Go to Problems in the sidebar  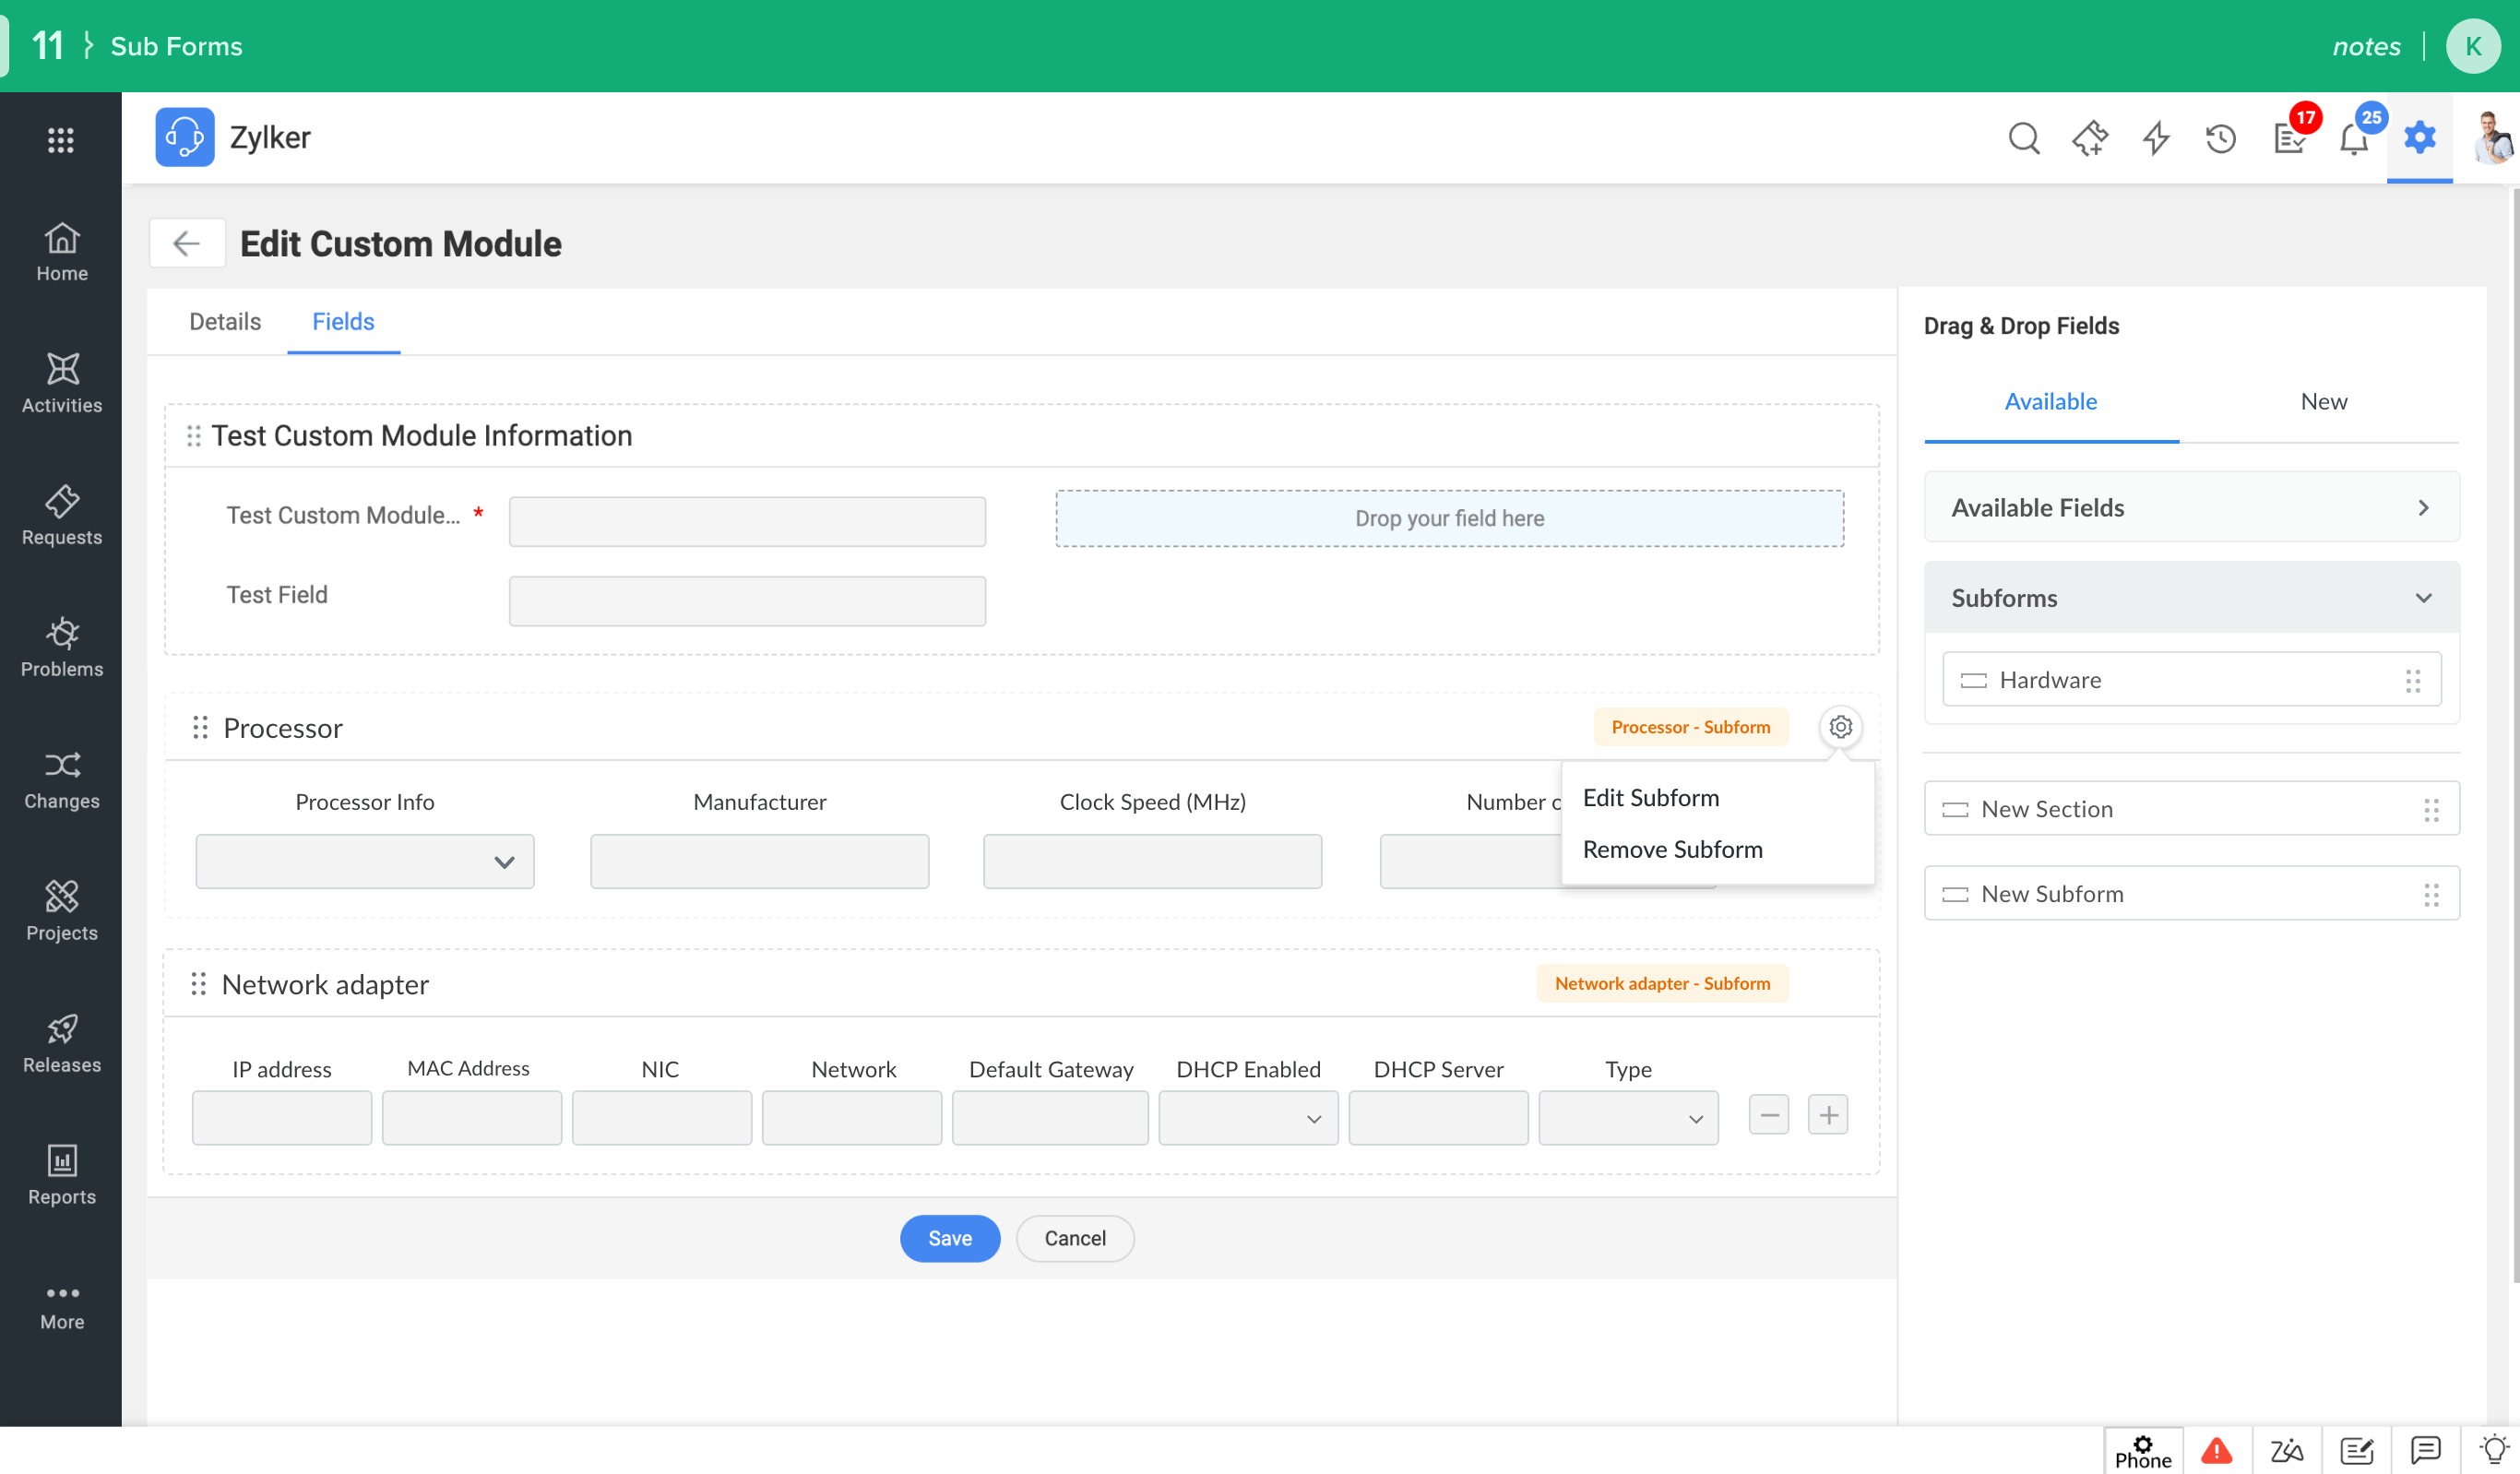(61, 647)
